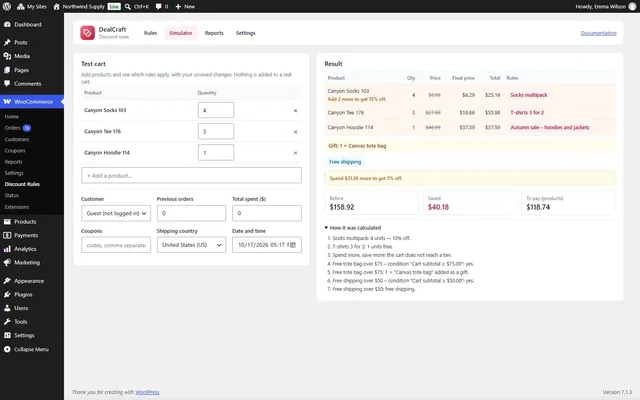Viewport: 640px width, 400px height.
Task: Open the Customer dropdown
Action: 116,213
